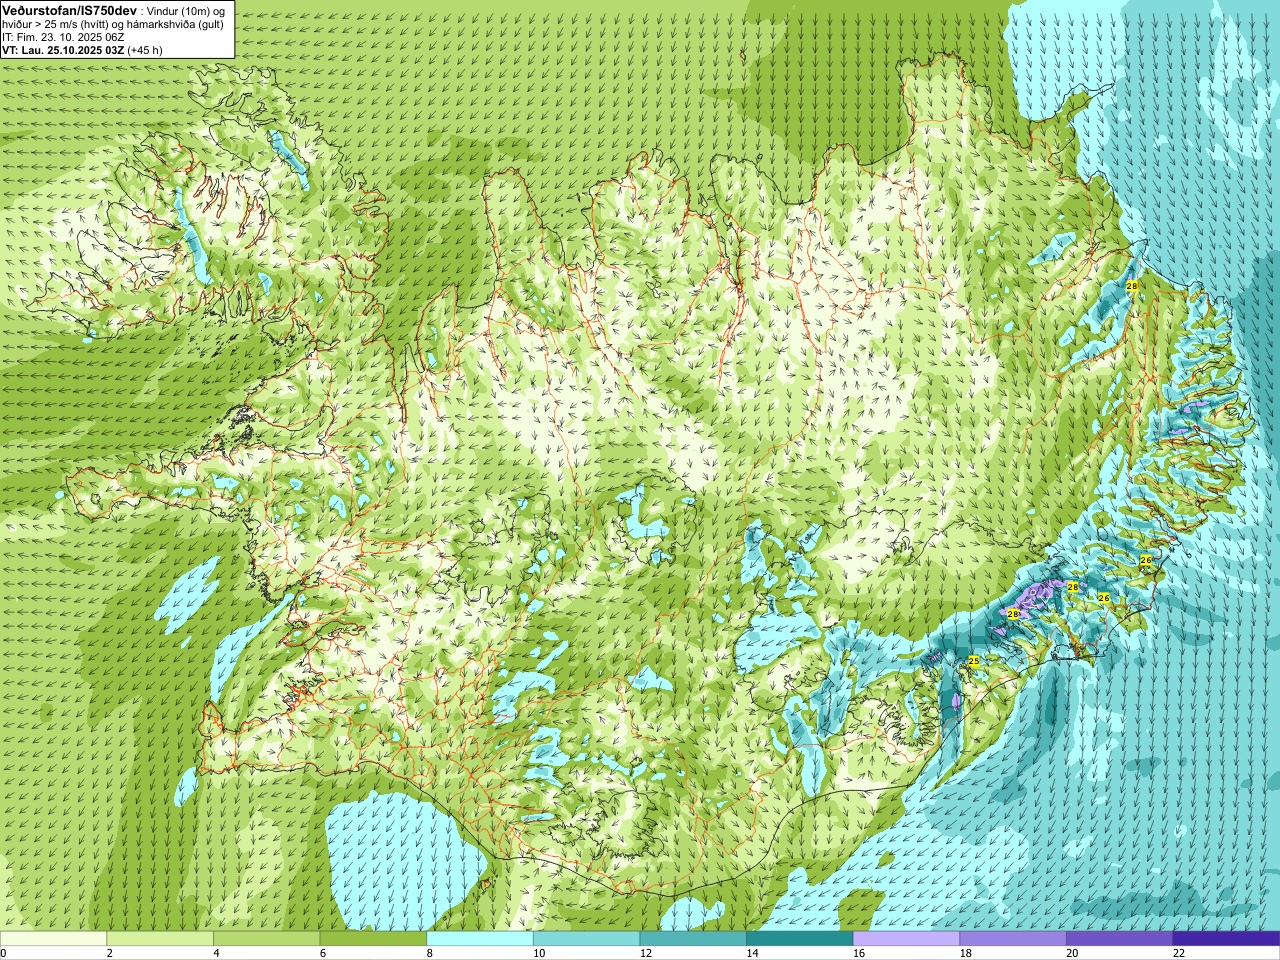This screenshot has width=1280, height=960.
Task: Select the 14–16 m/s dark teal legend swatch
Action: click(x=800, y=939)
